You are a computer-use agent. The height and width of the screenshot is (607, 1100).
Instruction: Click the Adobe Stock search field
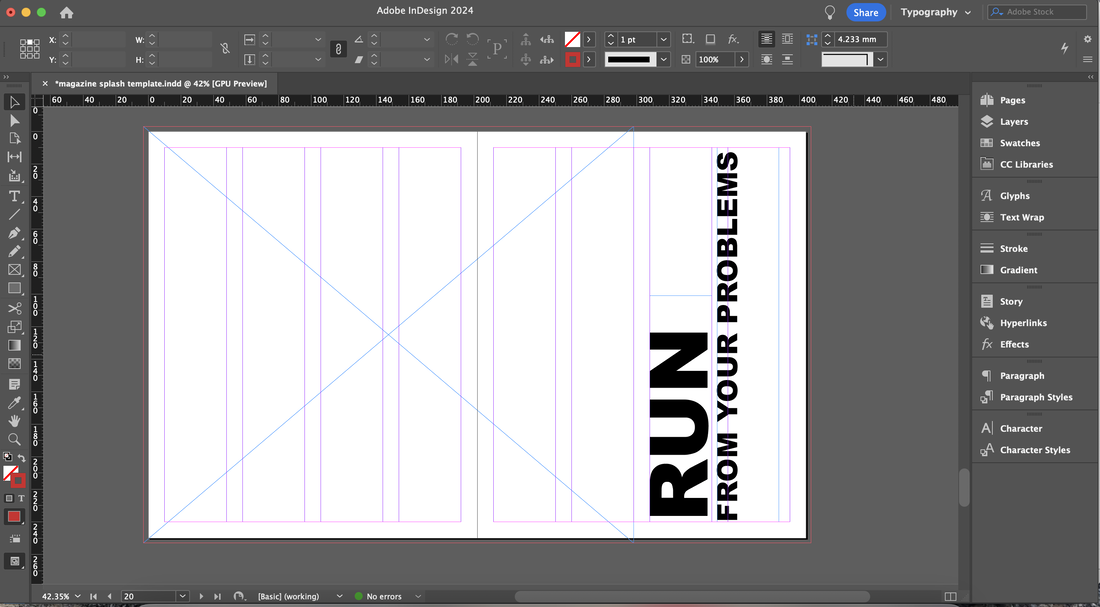1038,12
